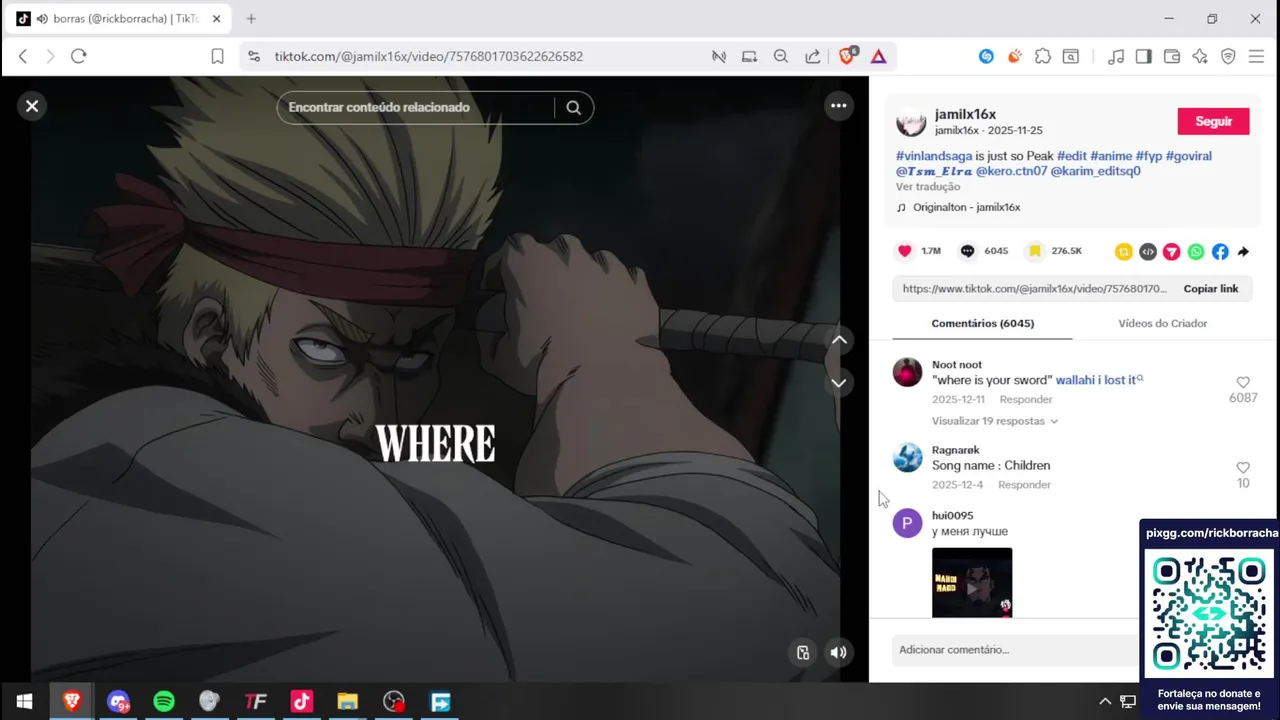The image size is (1280, 720).
Task: Show hidden system tray icons
Action: (x=1105, y=702)
